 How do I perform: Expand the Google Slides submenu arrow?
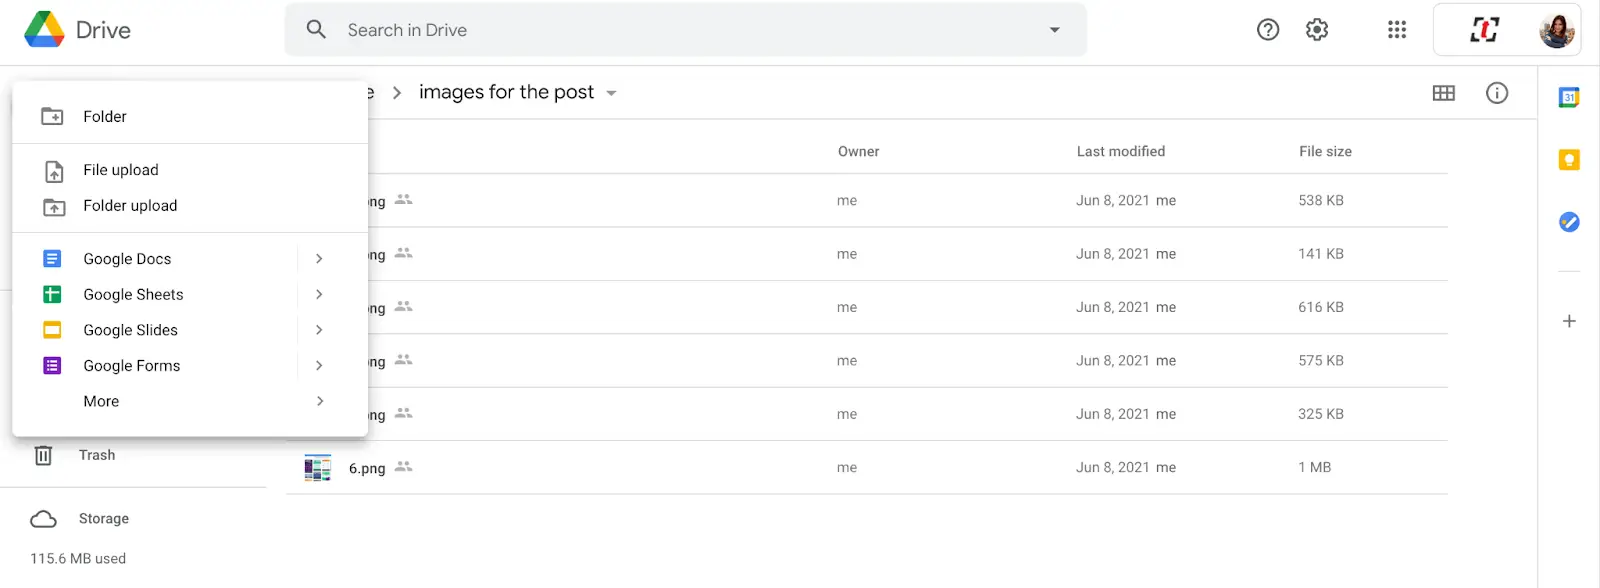click(319, 330)
